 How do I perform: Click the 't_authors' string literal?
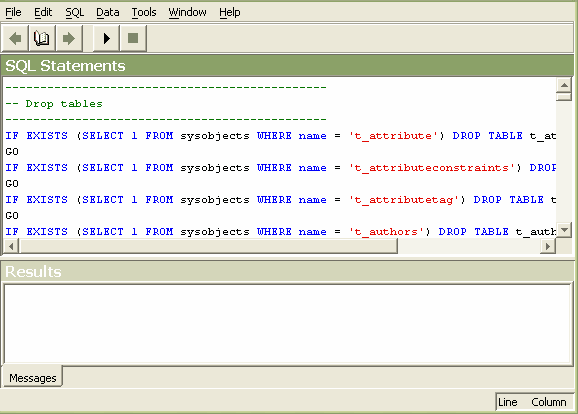click(386, 232)
